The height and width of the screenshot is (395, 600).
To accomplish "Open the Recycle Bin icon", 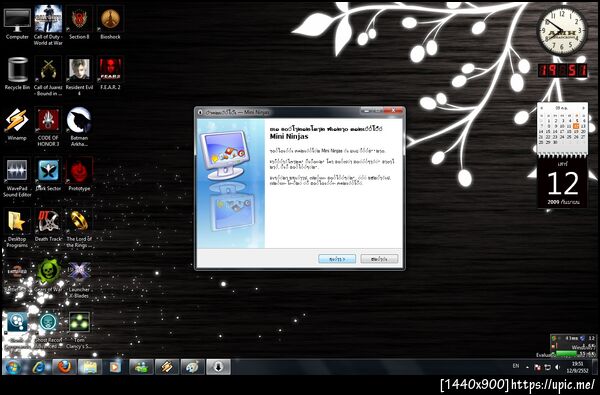I will [17, 73].
